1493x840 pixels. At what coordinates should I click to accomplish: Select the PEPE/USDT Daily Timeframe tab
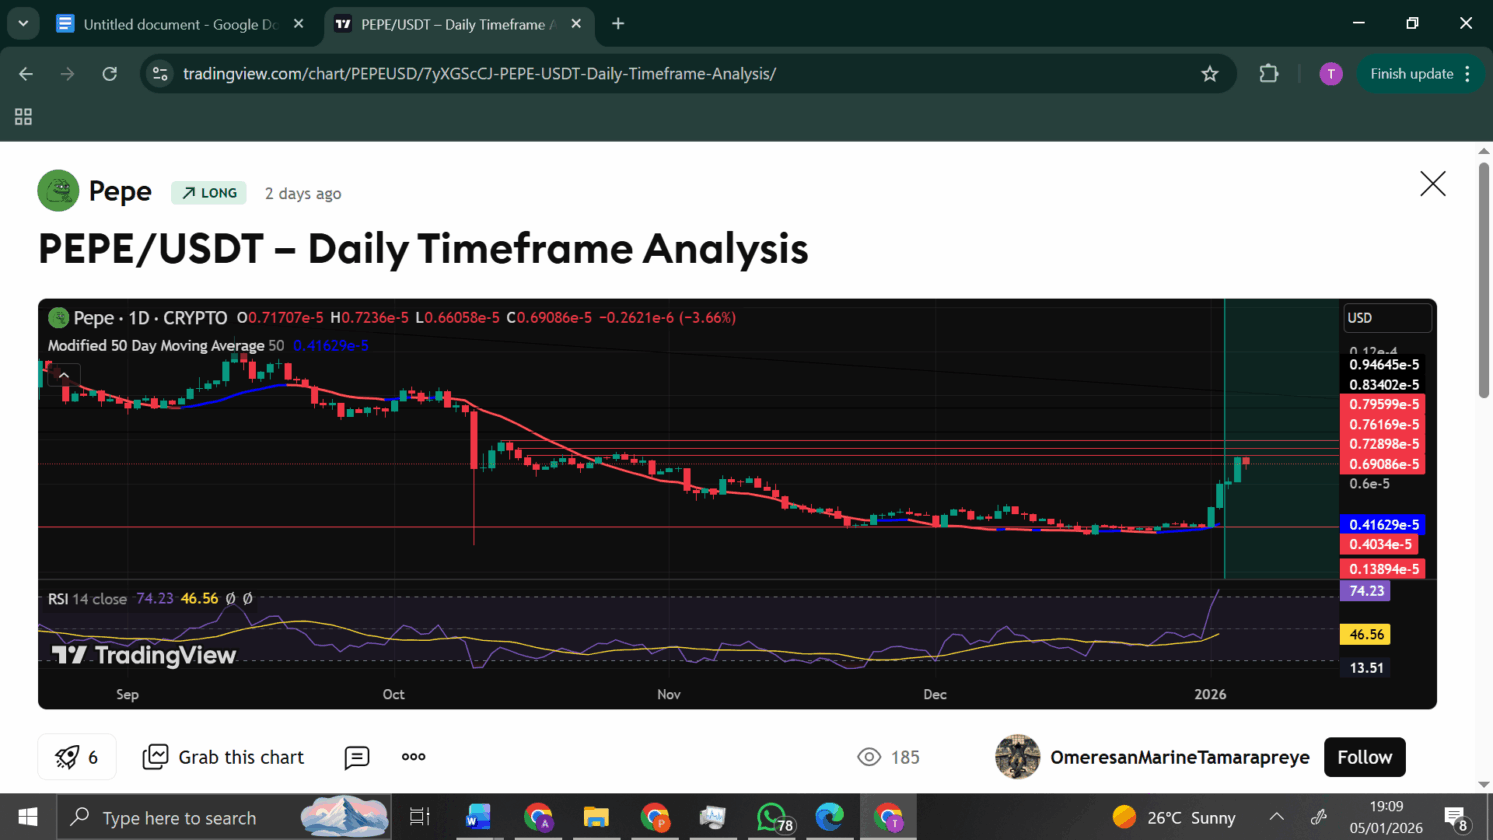click(x=456, y=24)
